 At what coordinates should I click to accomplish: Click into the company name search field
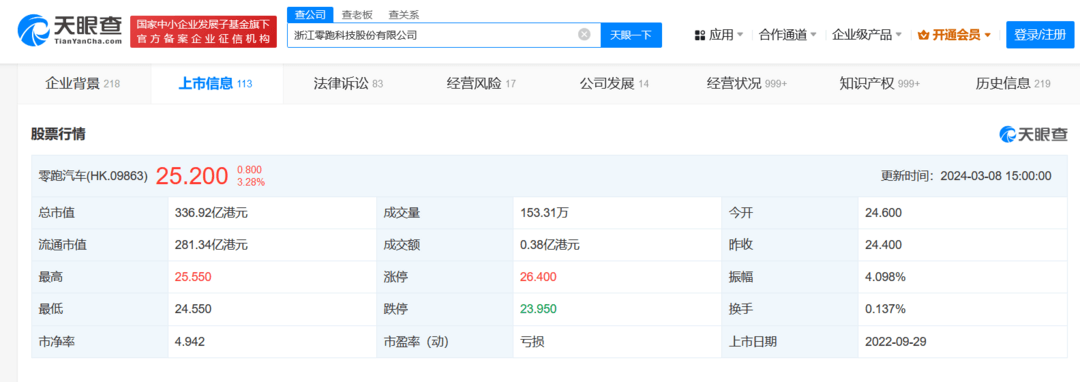click(433, 35)
